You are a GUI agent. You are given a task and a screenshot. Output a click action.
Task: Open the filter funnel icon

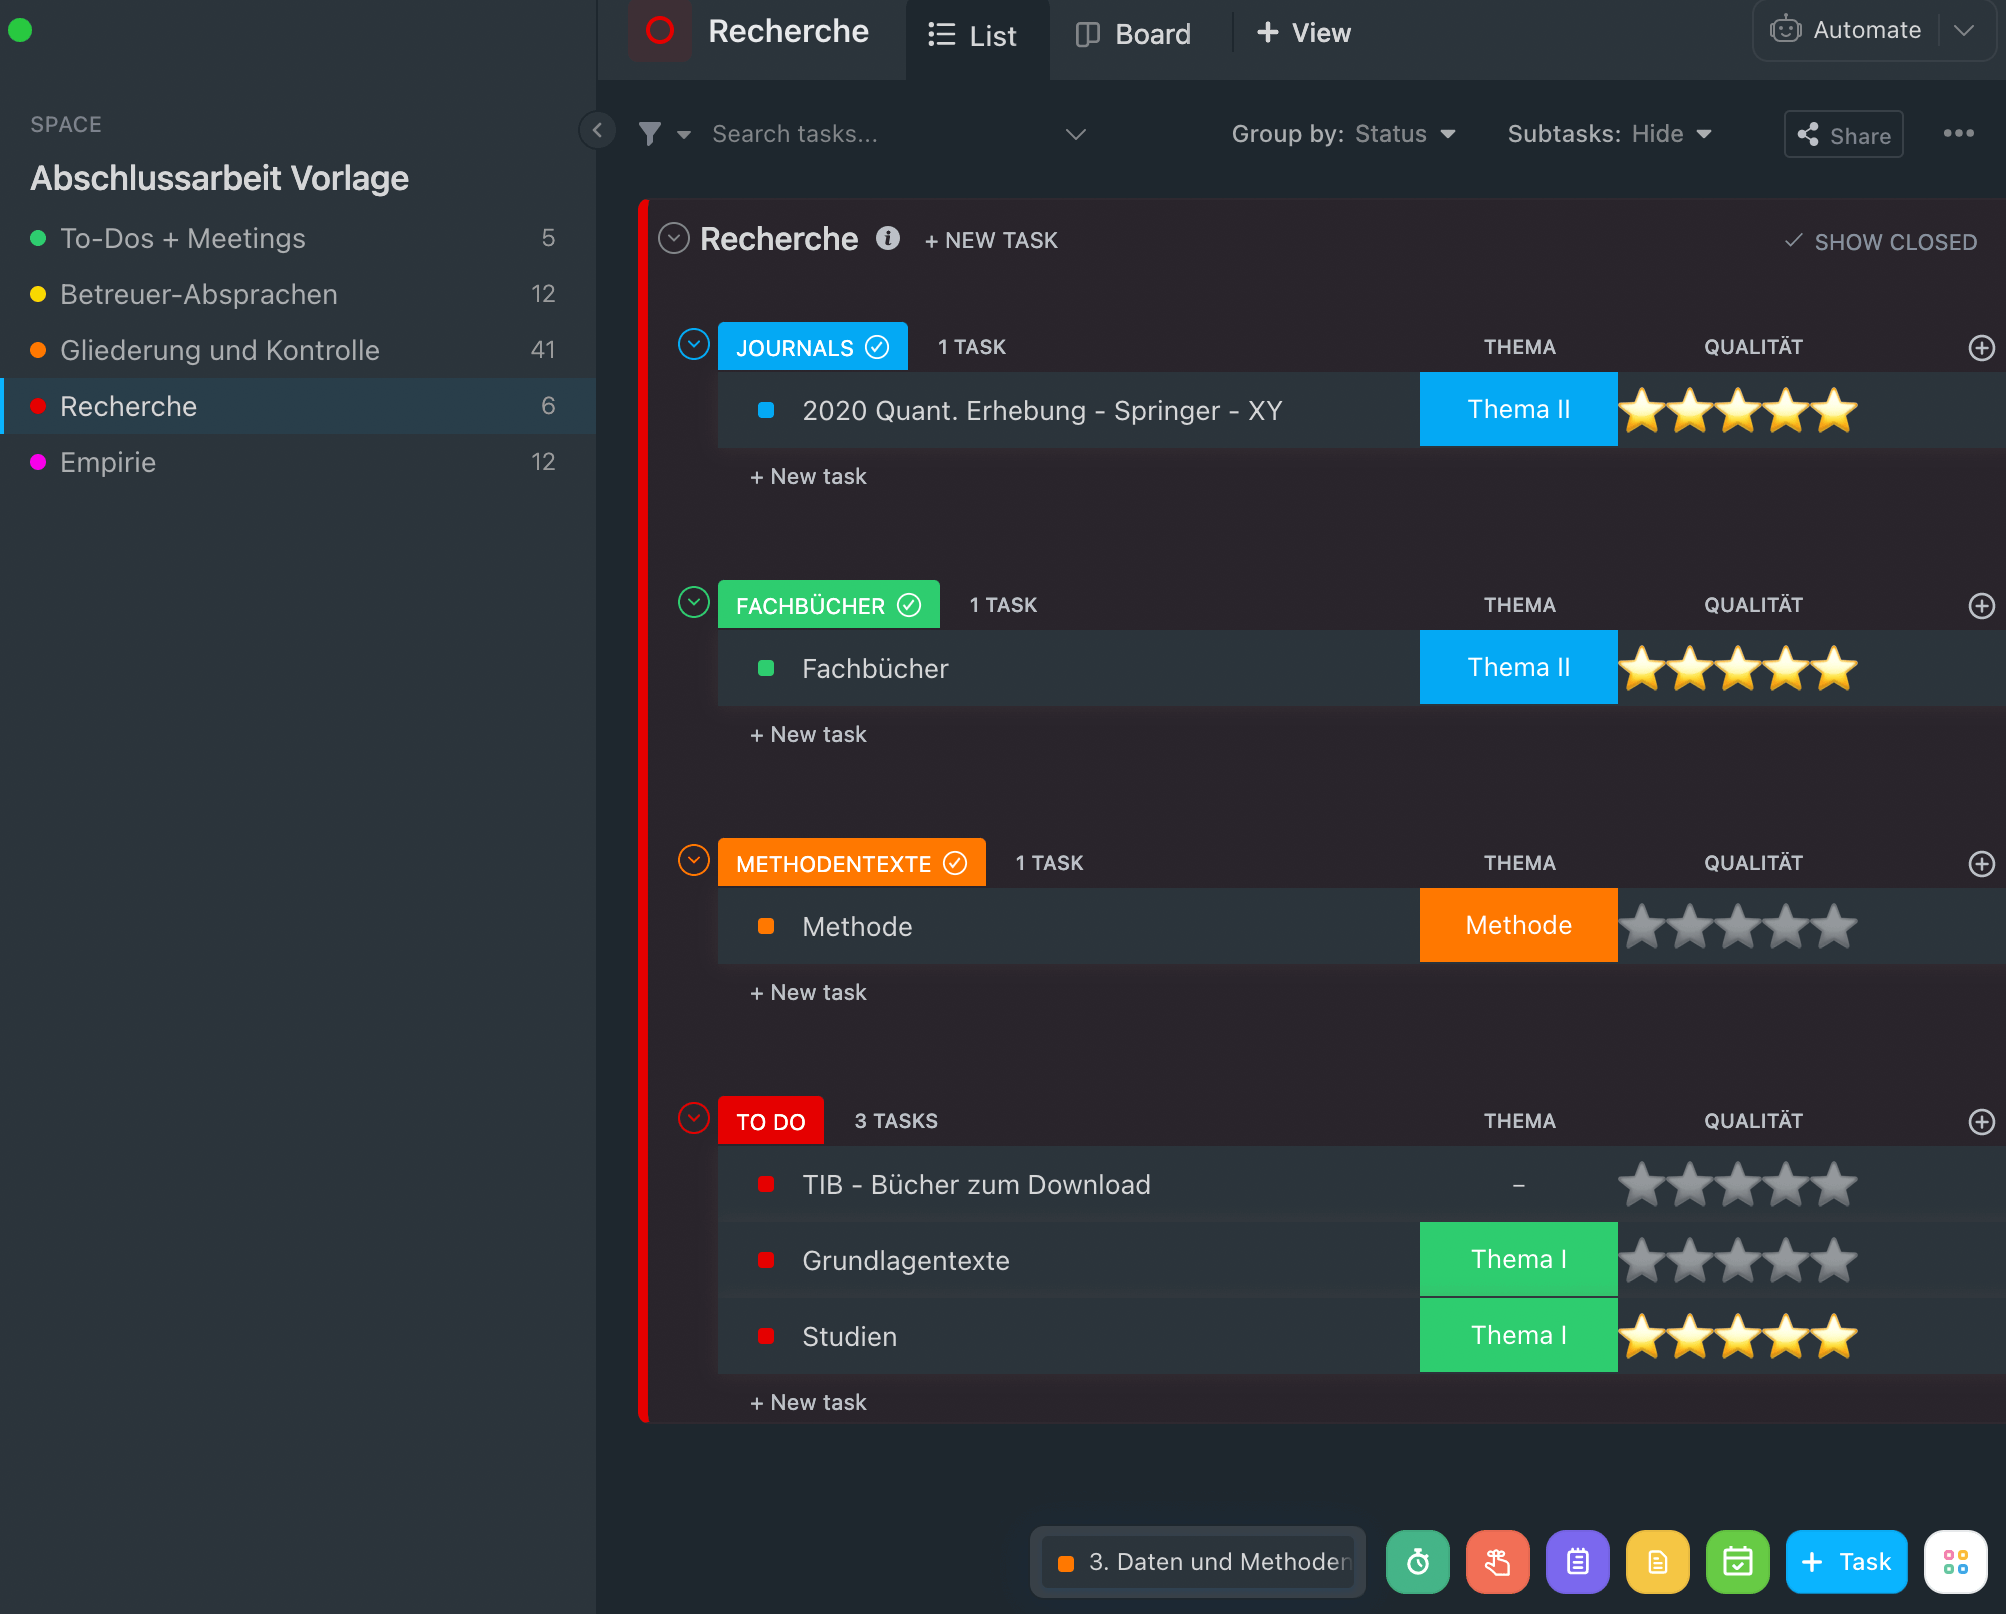click(x=650, y=134)
